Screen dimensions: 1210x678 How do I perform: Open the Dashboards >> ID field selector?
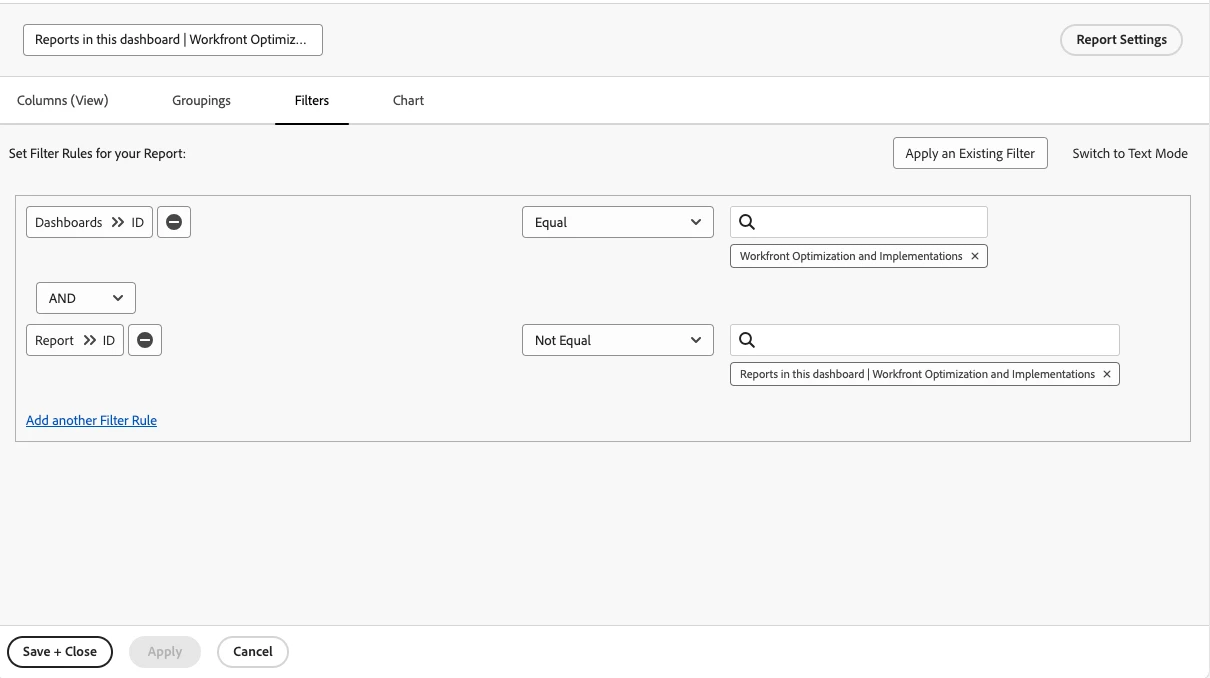pyautogui.click(x=89, y=222)
